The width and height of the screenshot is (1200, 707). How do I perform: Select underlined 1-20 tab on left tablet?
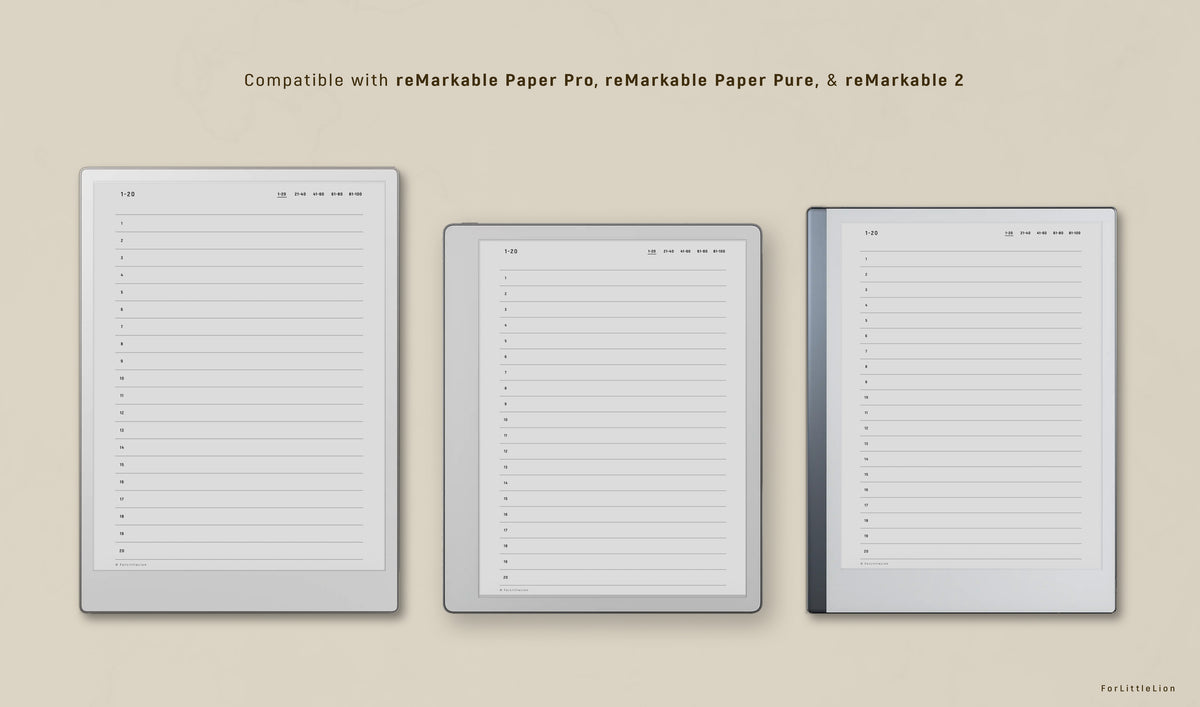pyautogui.click(x=282, y=193)
